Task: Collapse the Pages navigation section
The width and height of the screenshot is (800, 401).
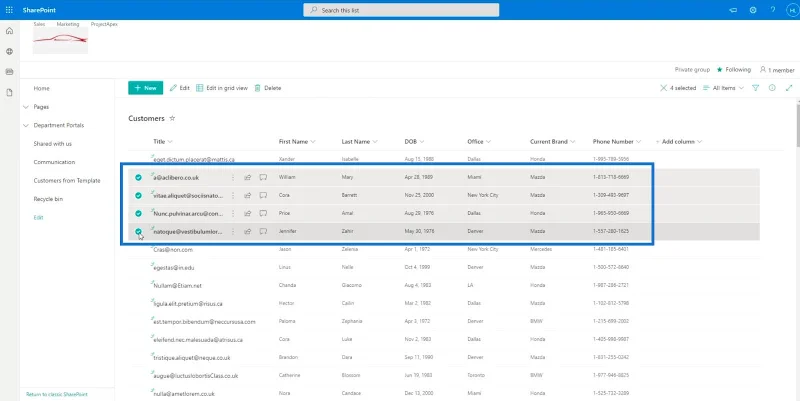Action: pyautogui.click(x=26, y=107)
